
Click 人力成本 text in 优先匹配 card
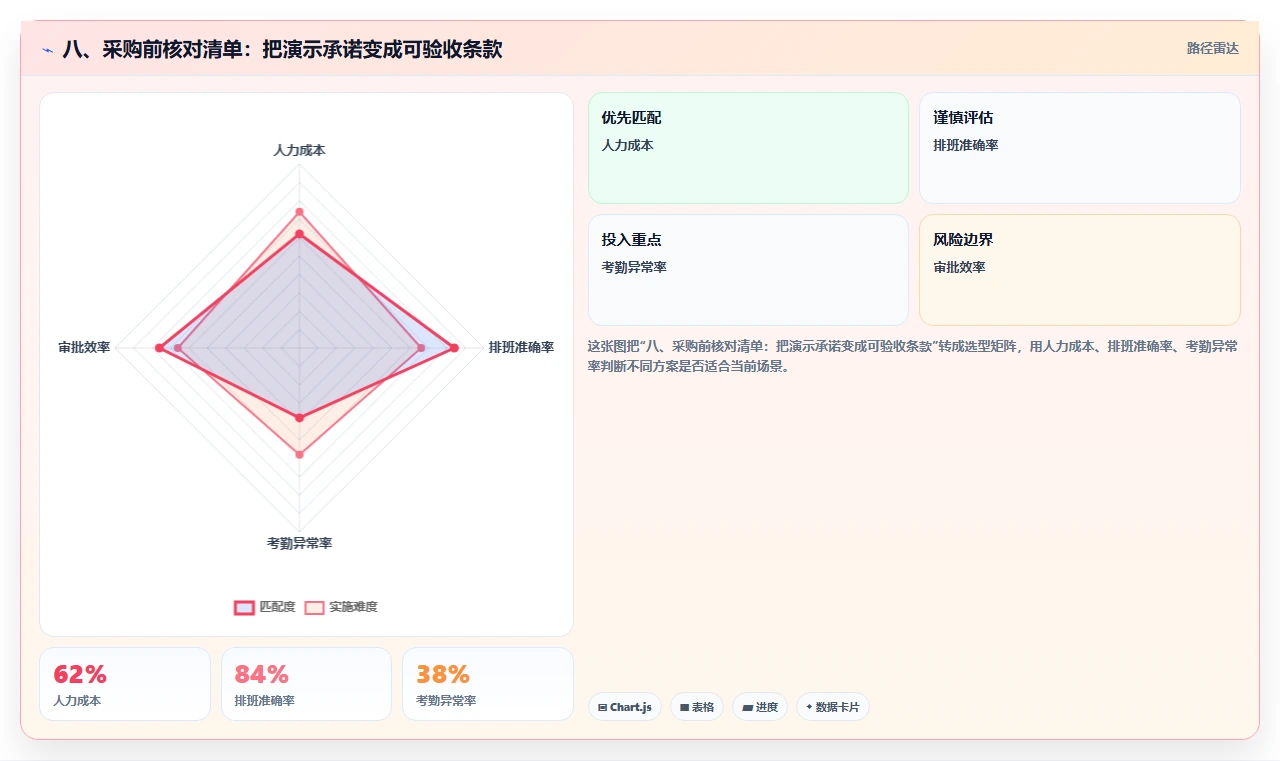pyautogui.click(x=627, y=145)
